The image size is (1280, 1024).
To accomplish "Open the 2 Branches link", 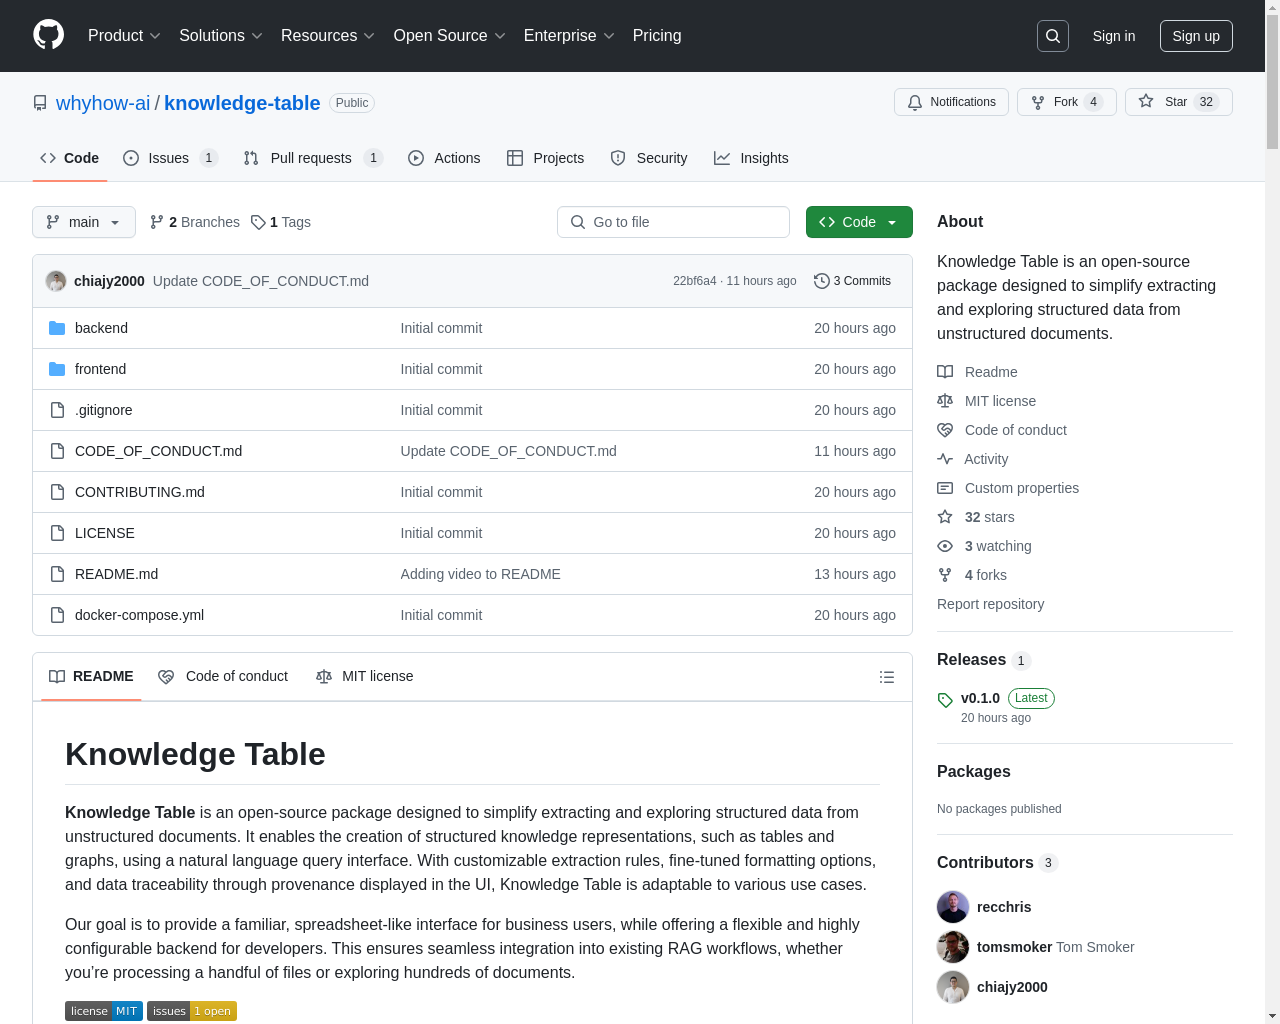I will (x=195, y=222).
